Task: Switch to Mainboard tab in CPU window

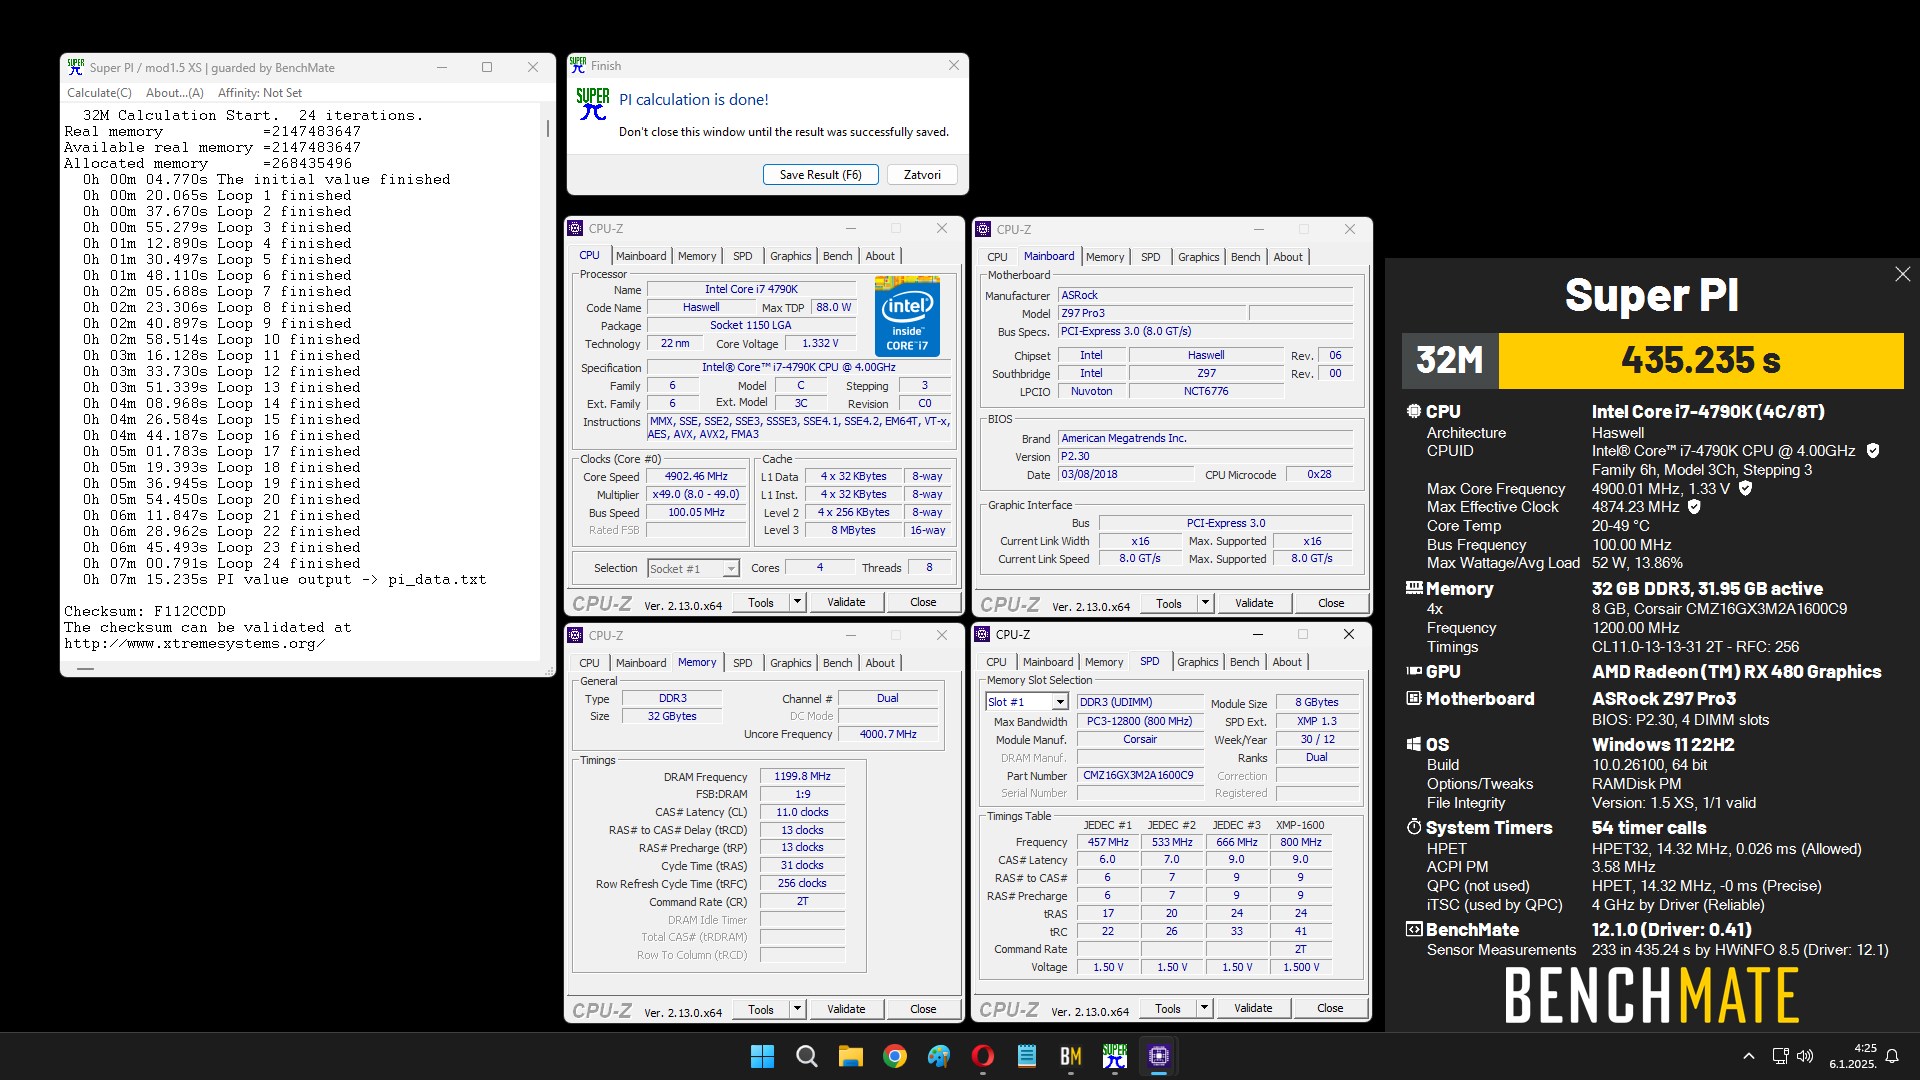Action: (641, 256)
